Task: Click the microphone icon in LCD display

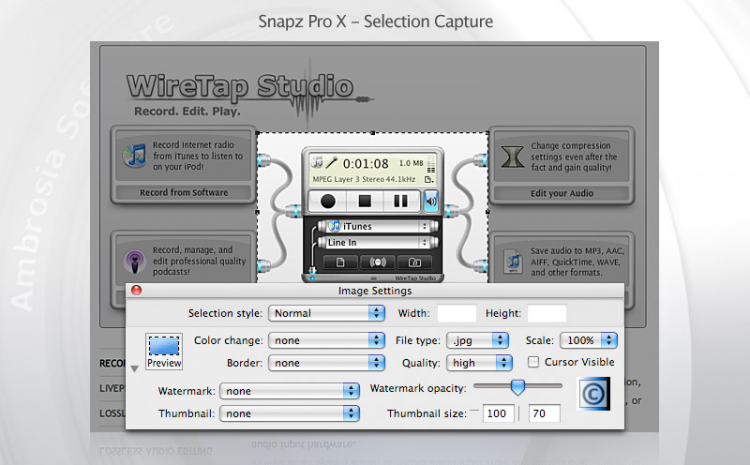Action: point(331,163)
